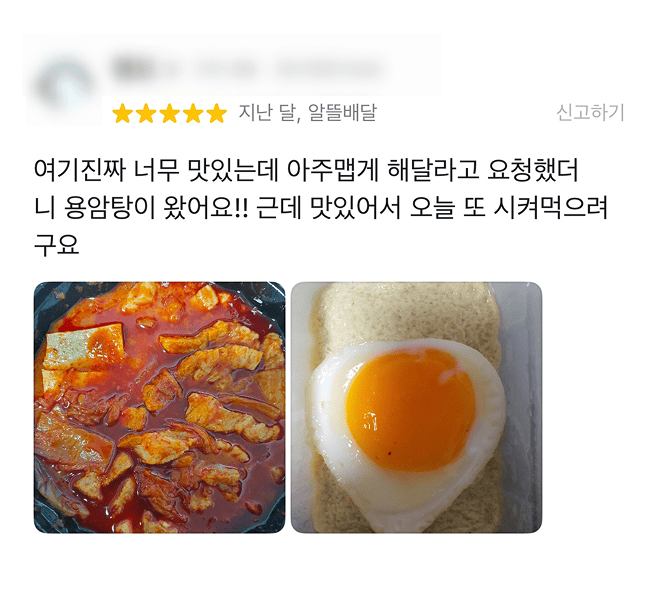The height and width of the screenshot is (616, 660).
Task: Click the 시켜먹으려 text in review
Action: 550,208
